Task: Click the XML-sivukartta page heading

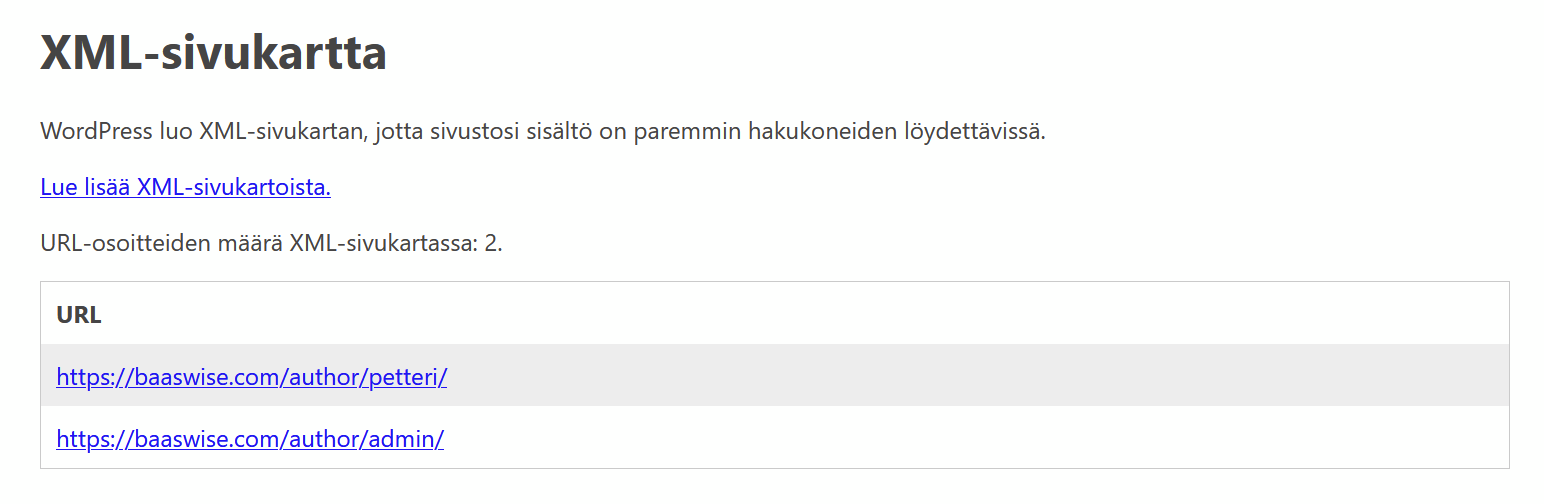Action: (213, 53)
